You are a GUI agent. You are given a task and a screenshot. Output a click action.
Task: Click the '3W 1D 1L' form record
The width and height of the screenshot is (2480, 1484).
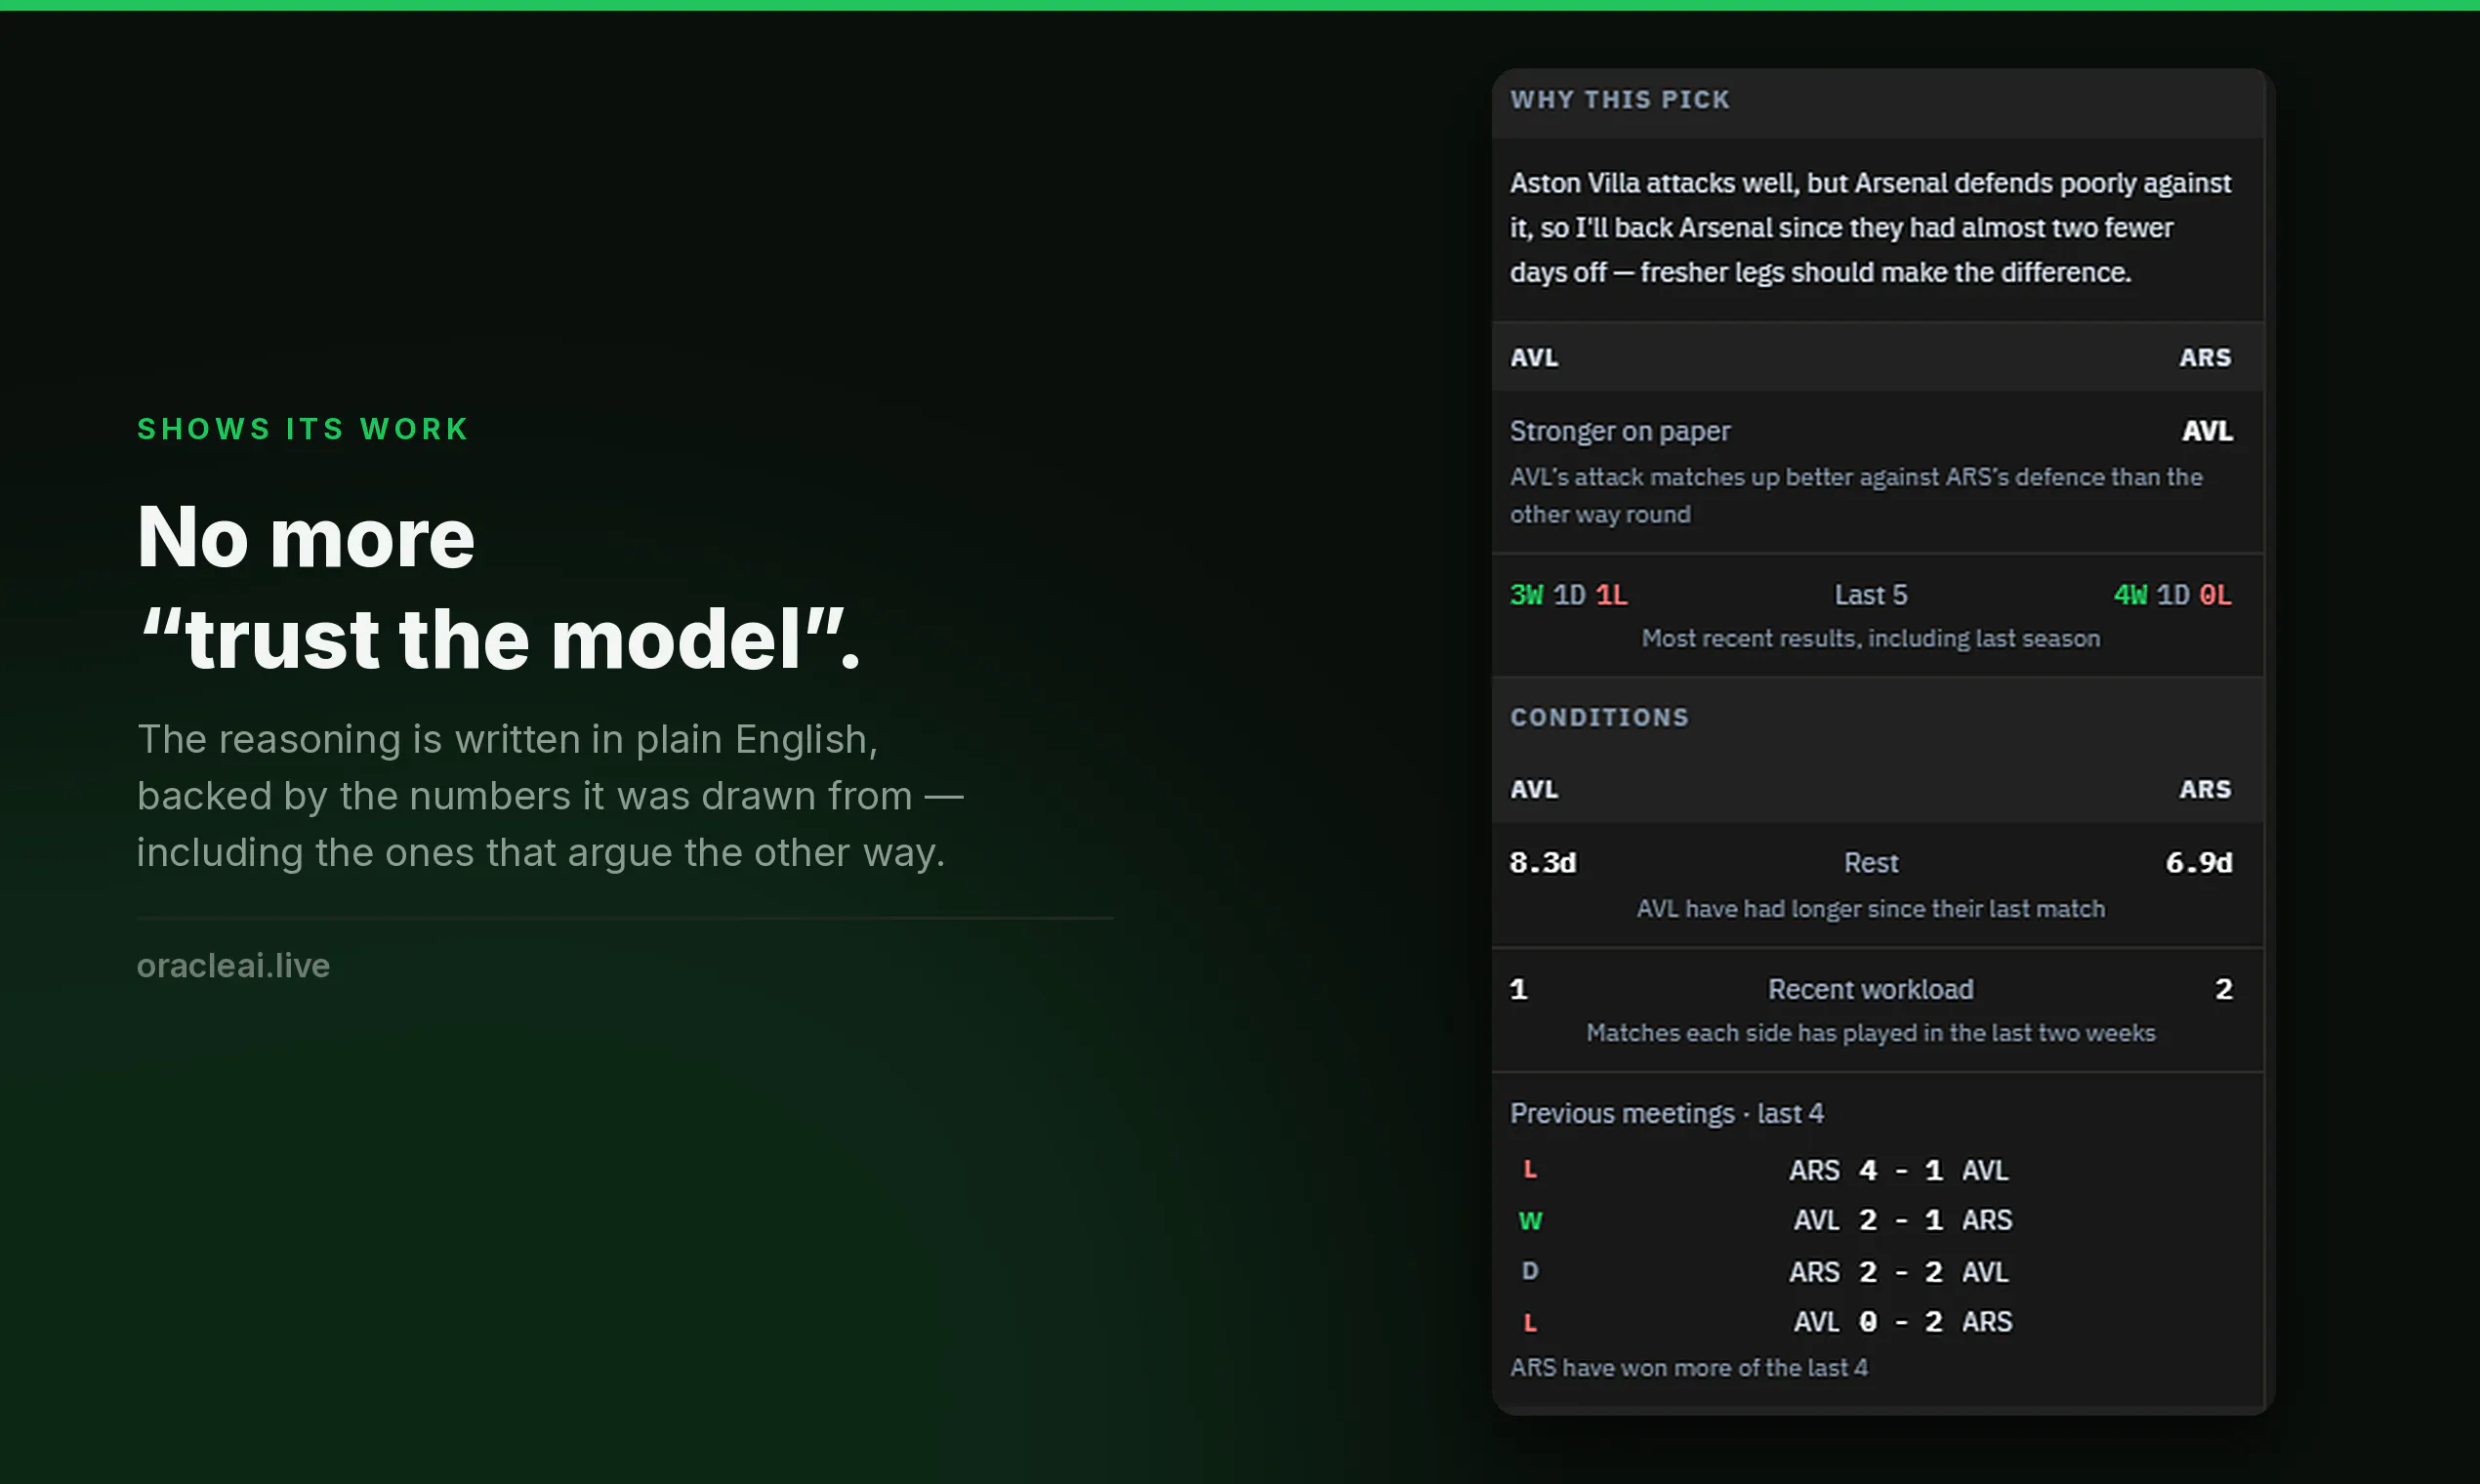pyautogui.click(x=1568, y=595)
